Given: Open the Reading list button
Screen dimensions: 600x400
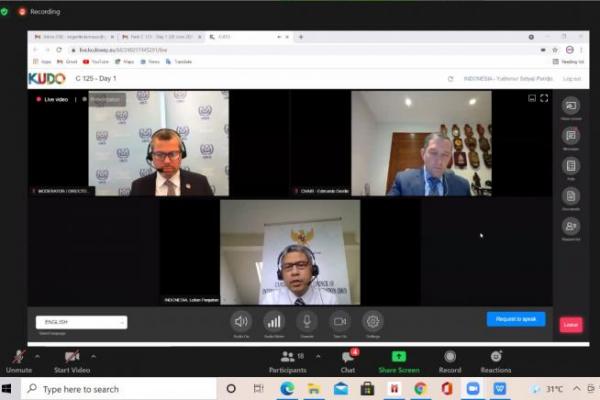Looking at the screenshot, I should [x=568, y=62].
